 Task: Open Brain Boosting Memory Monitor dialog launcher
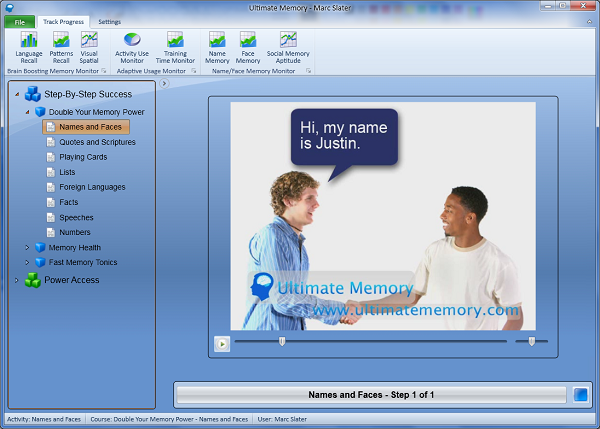click(x=104, y=71)
